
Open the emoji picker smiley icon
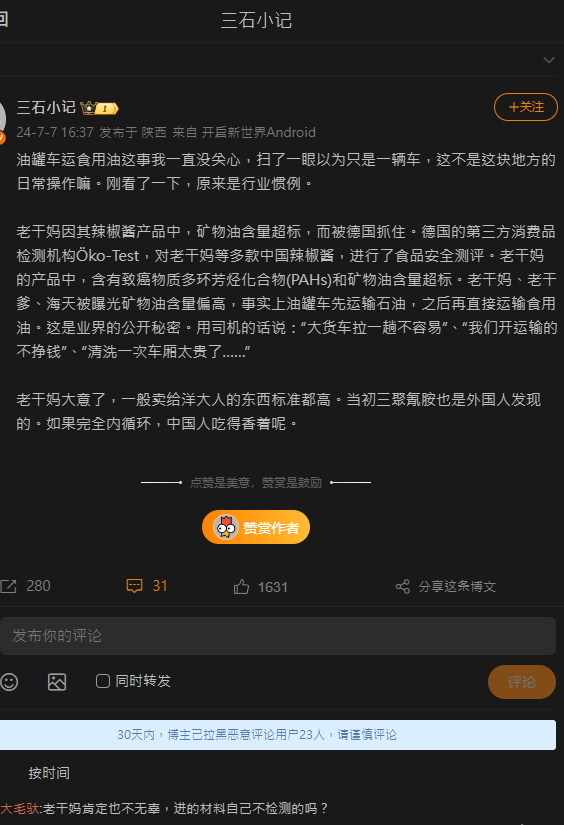pyautogui.click(x=9, y=682)
